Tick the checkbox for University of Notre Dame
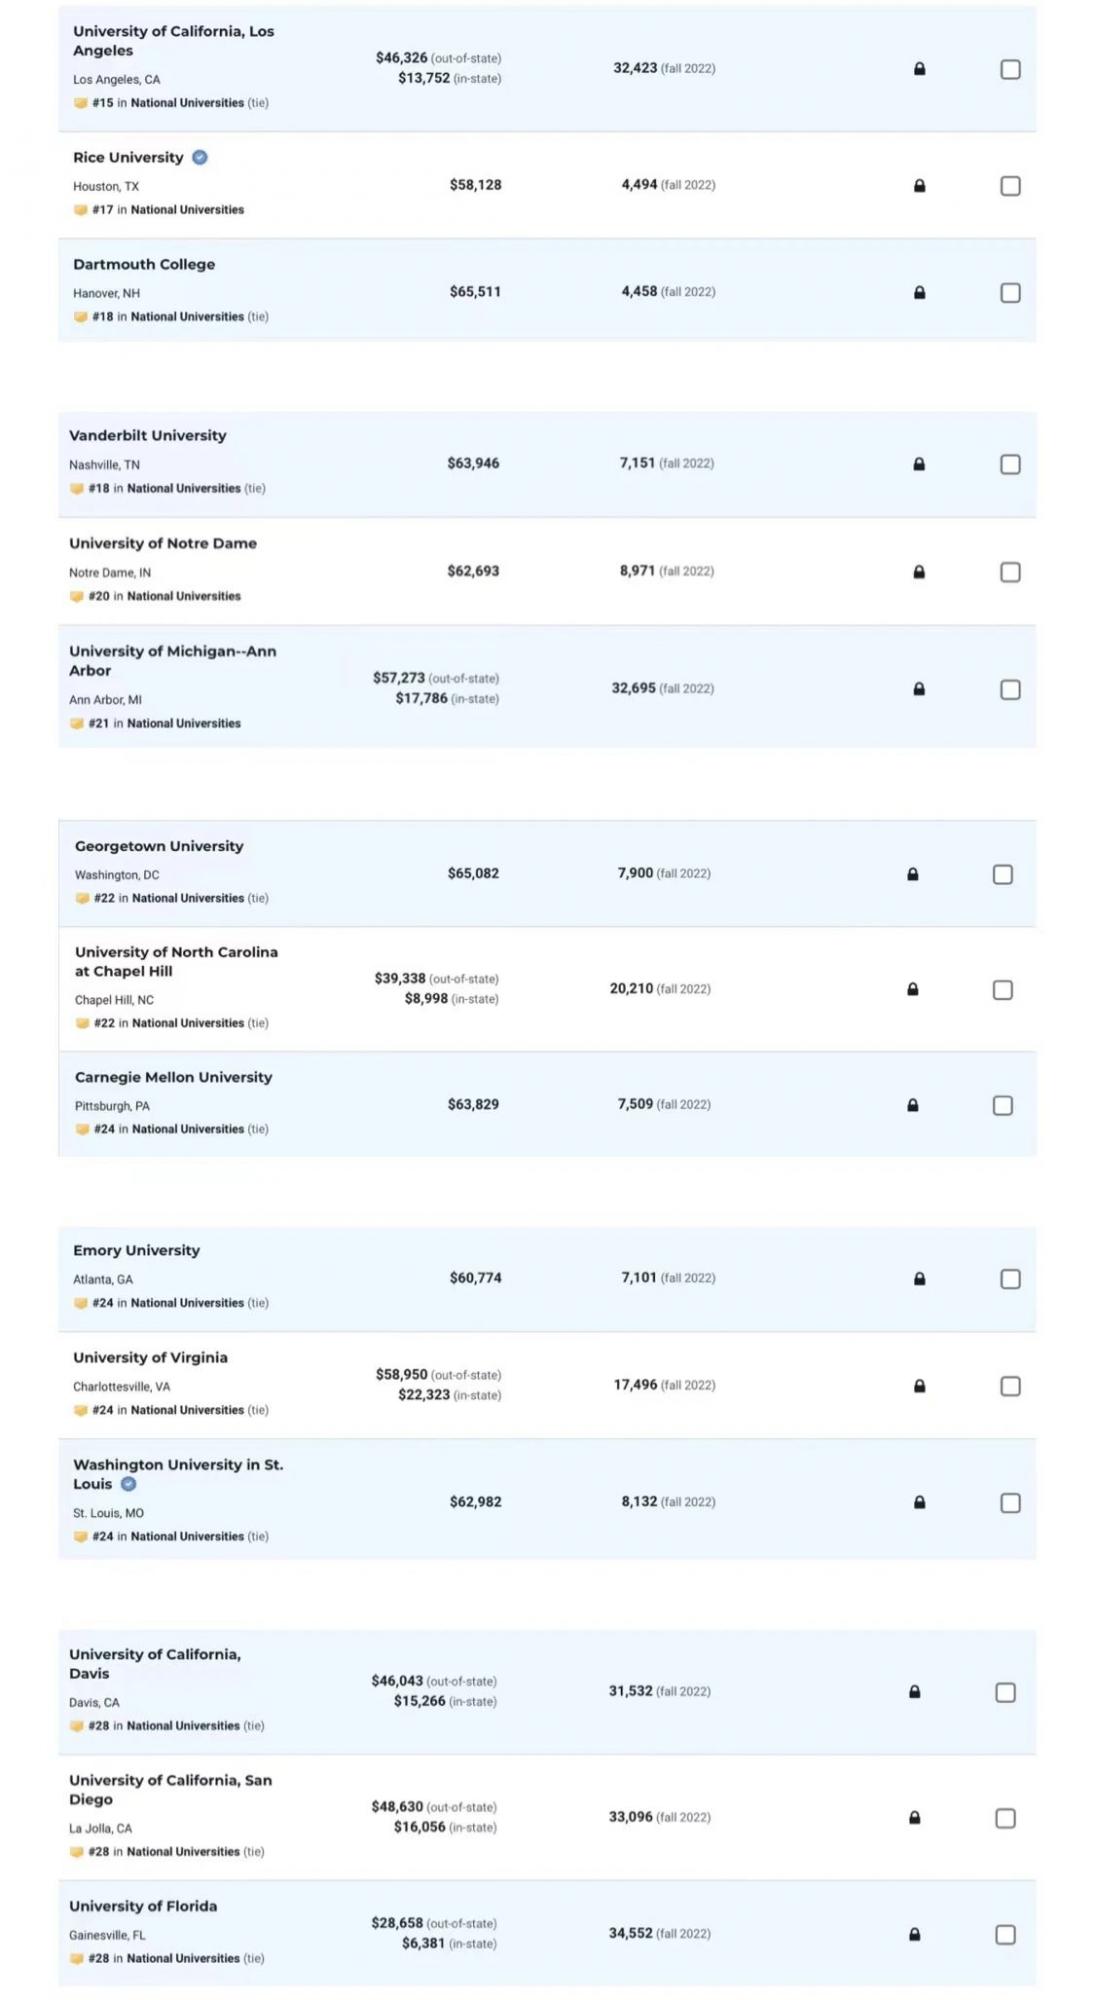Viewport: 1095px width, 2000px height. click(1010, 572)
